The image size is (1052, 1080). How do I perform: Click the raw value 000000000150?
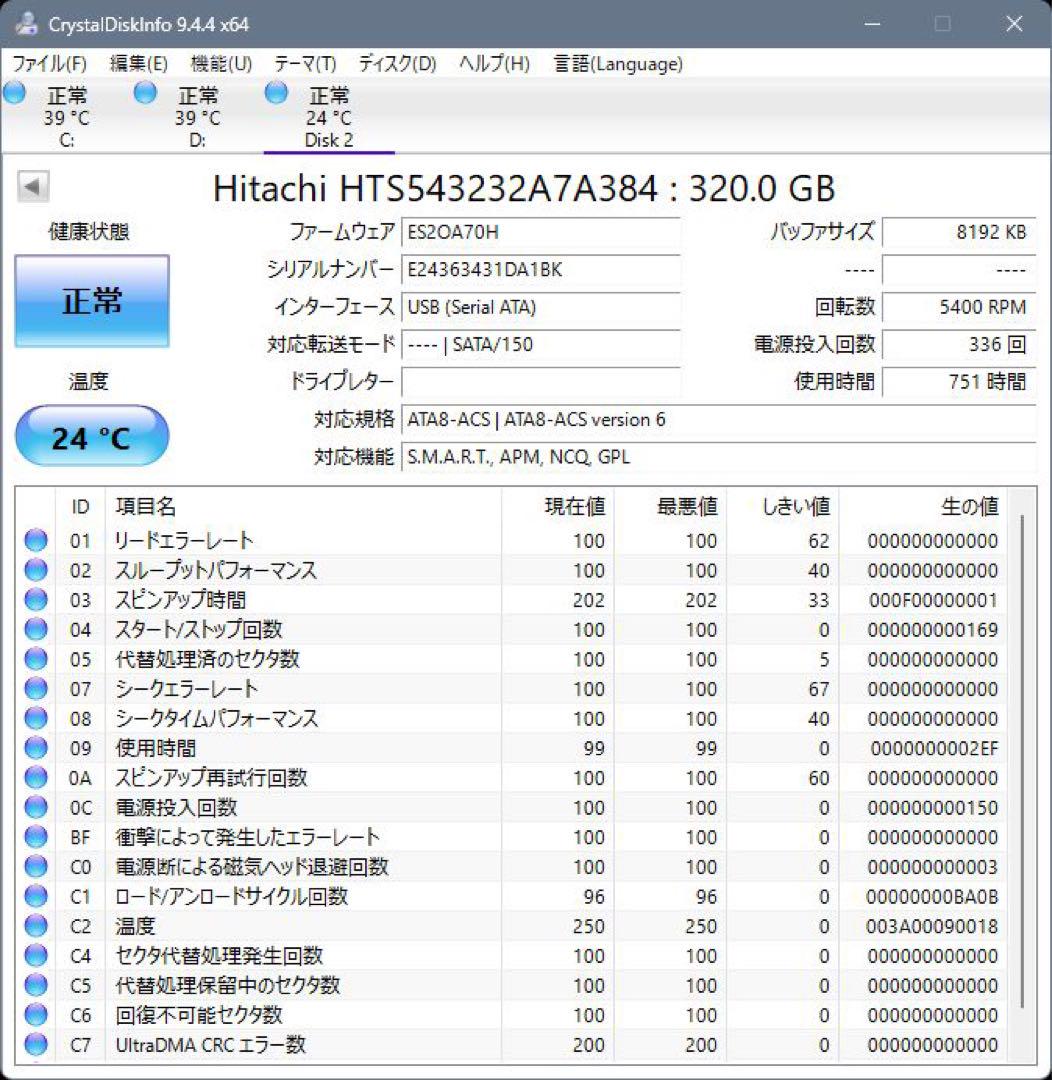tap(933, 807)
